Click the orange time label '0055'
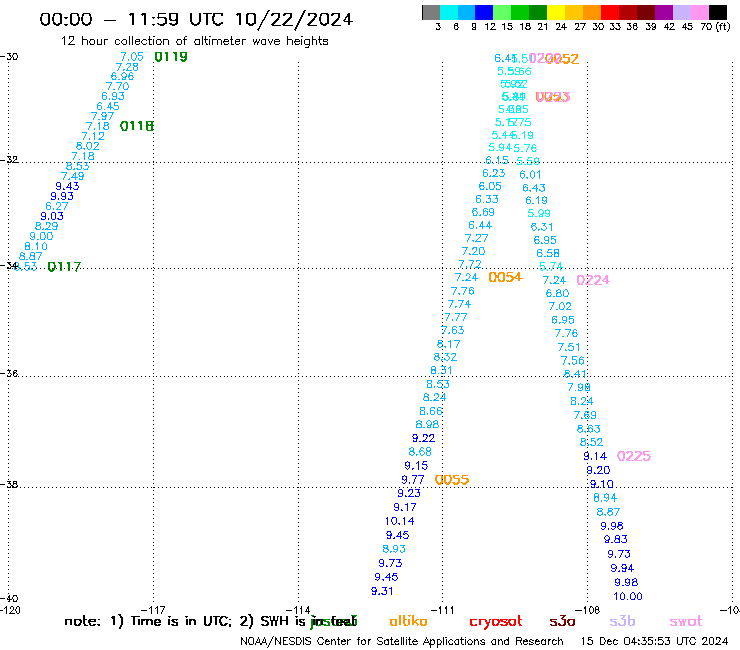The height and width of the screenshot is (650, 740). coord(452,480)
